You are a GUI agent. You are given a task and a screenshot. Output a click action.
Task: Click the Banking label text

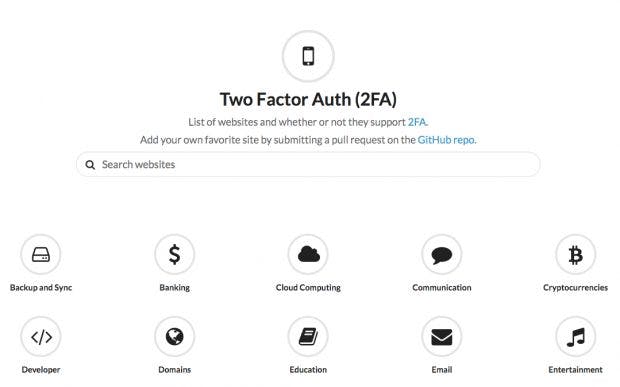(x=174, y=287)
